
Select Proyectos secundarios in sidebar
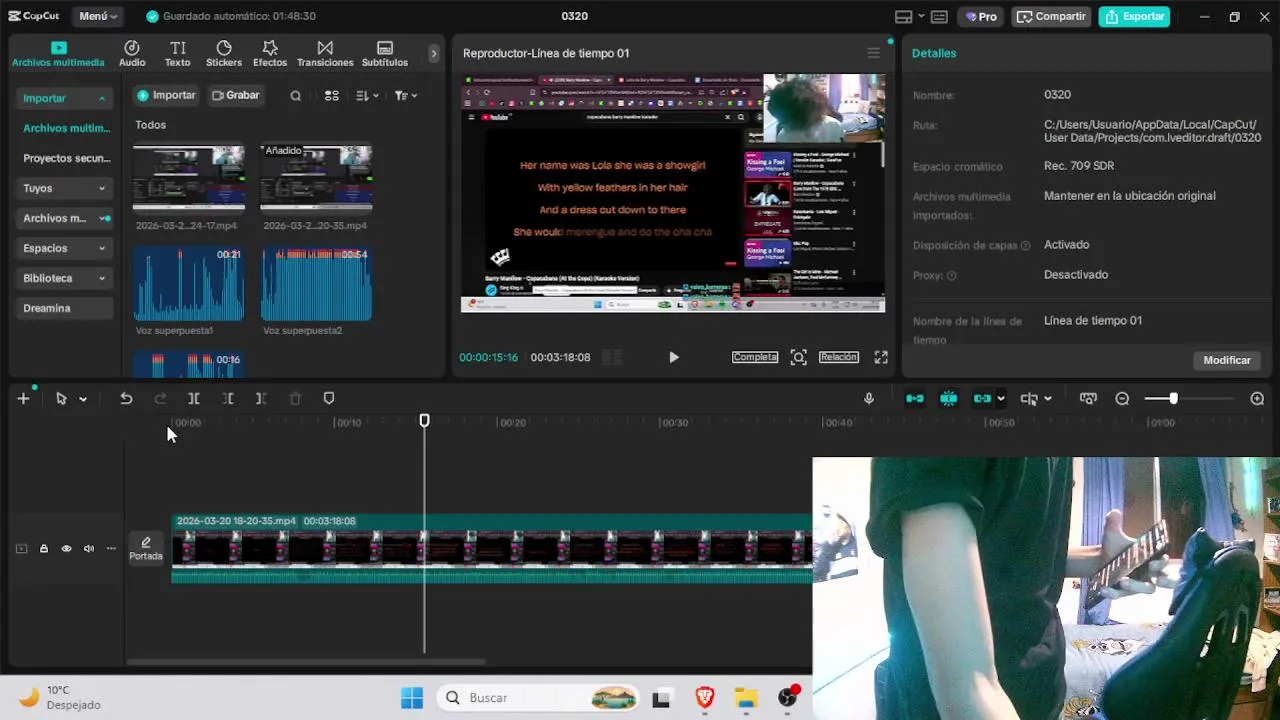[66, 158]
